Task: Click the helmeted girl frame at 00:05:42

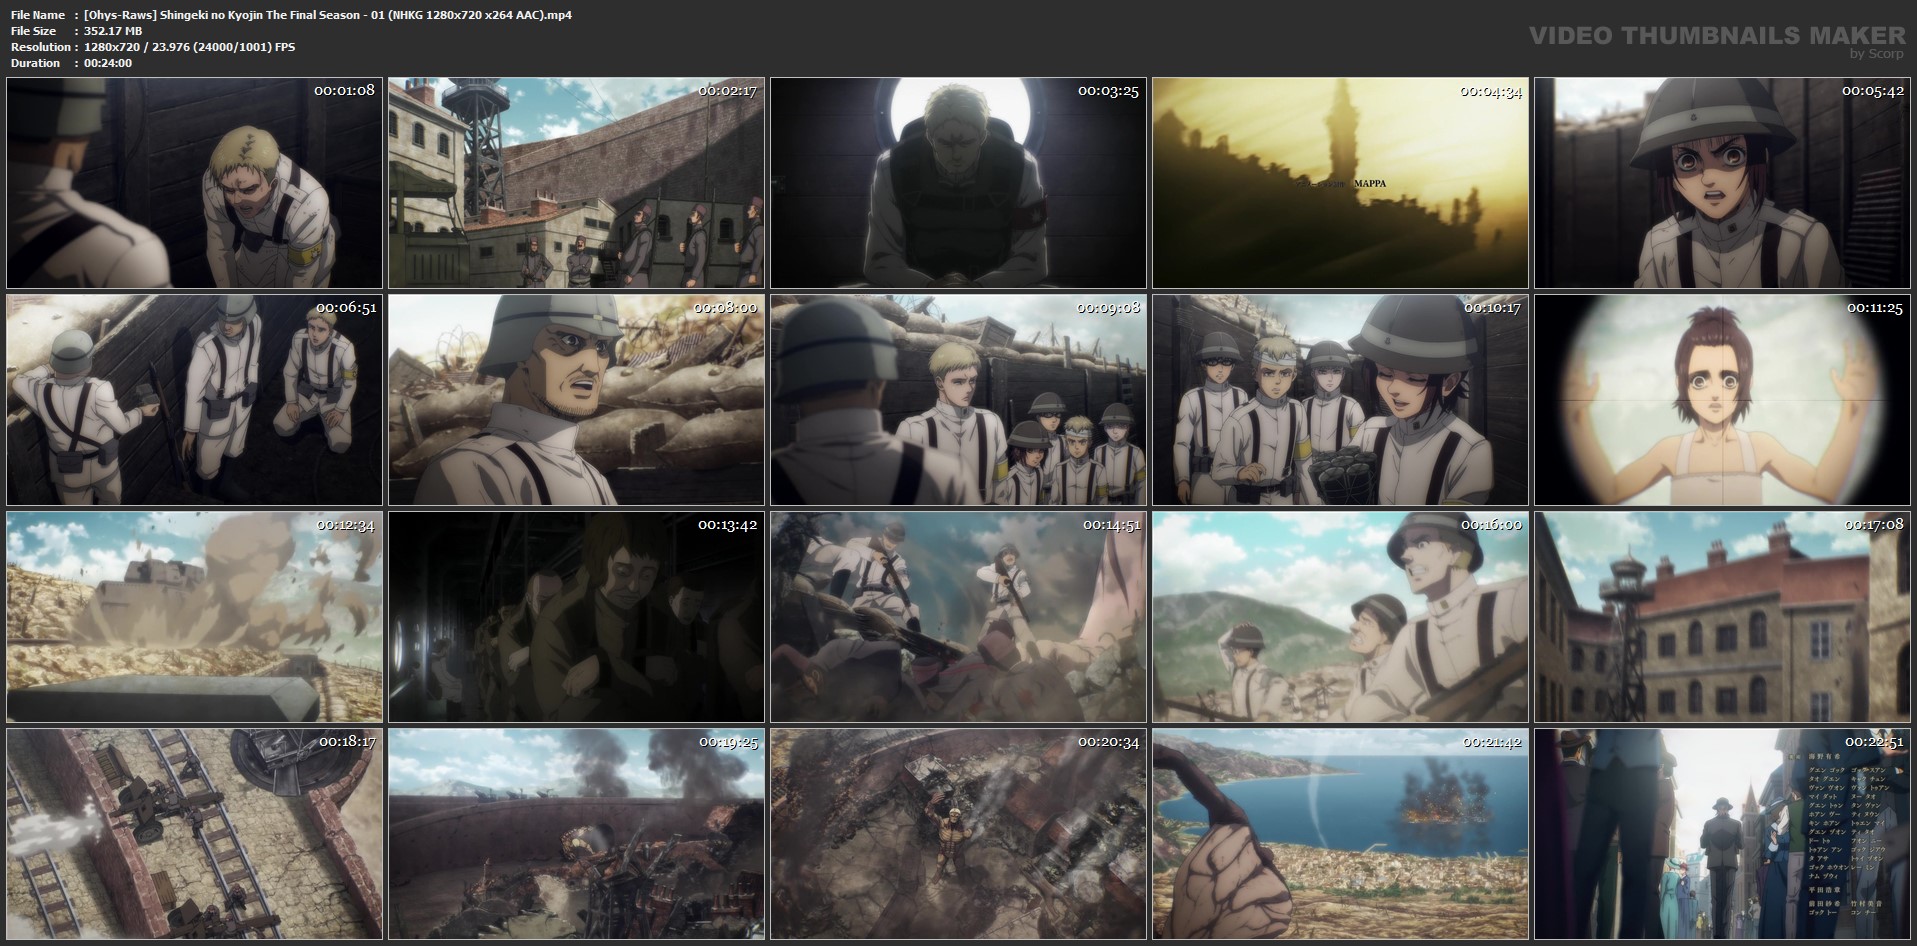Action: click(x=1723, y=183)
